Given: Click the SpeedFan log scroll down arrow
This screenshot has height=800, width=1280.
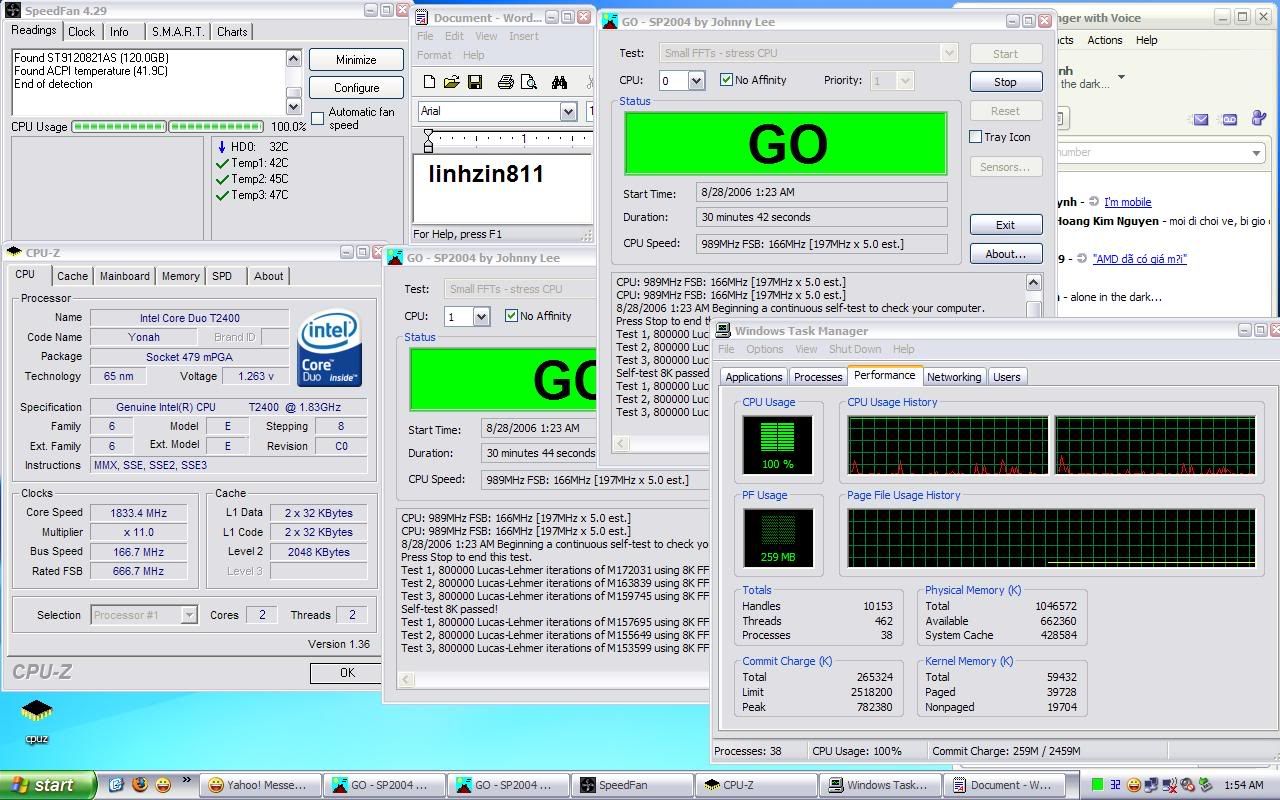Looking at the screenshot, I should tap(293, 106).
